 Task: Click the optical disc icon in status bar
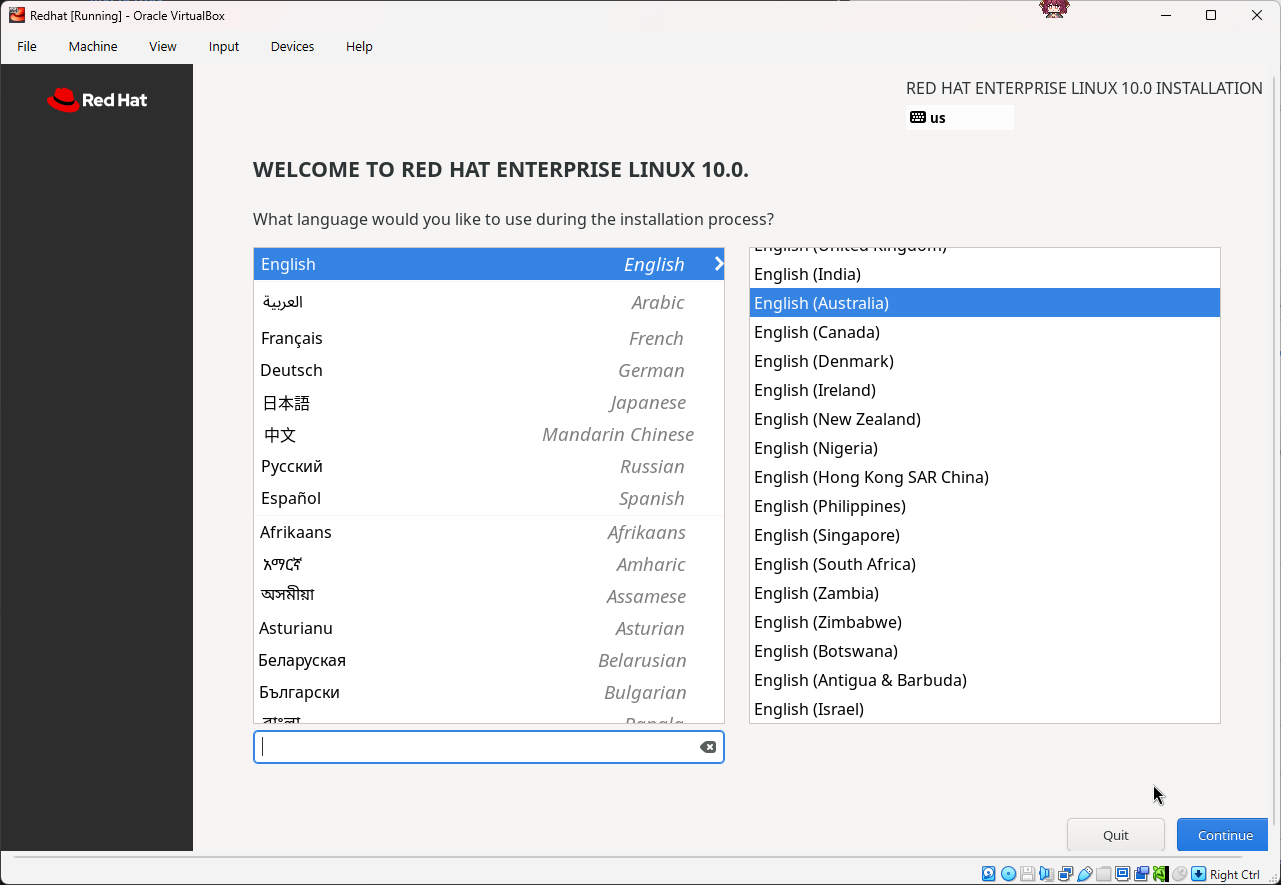[1008, 873]
